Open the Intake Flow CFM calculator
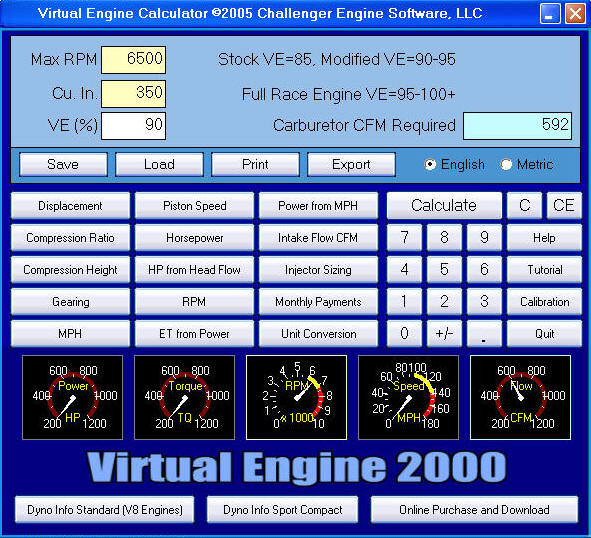 tap(318, 238)
